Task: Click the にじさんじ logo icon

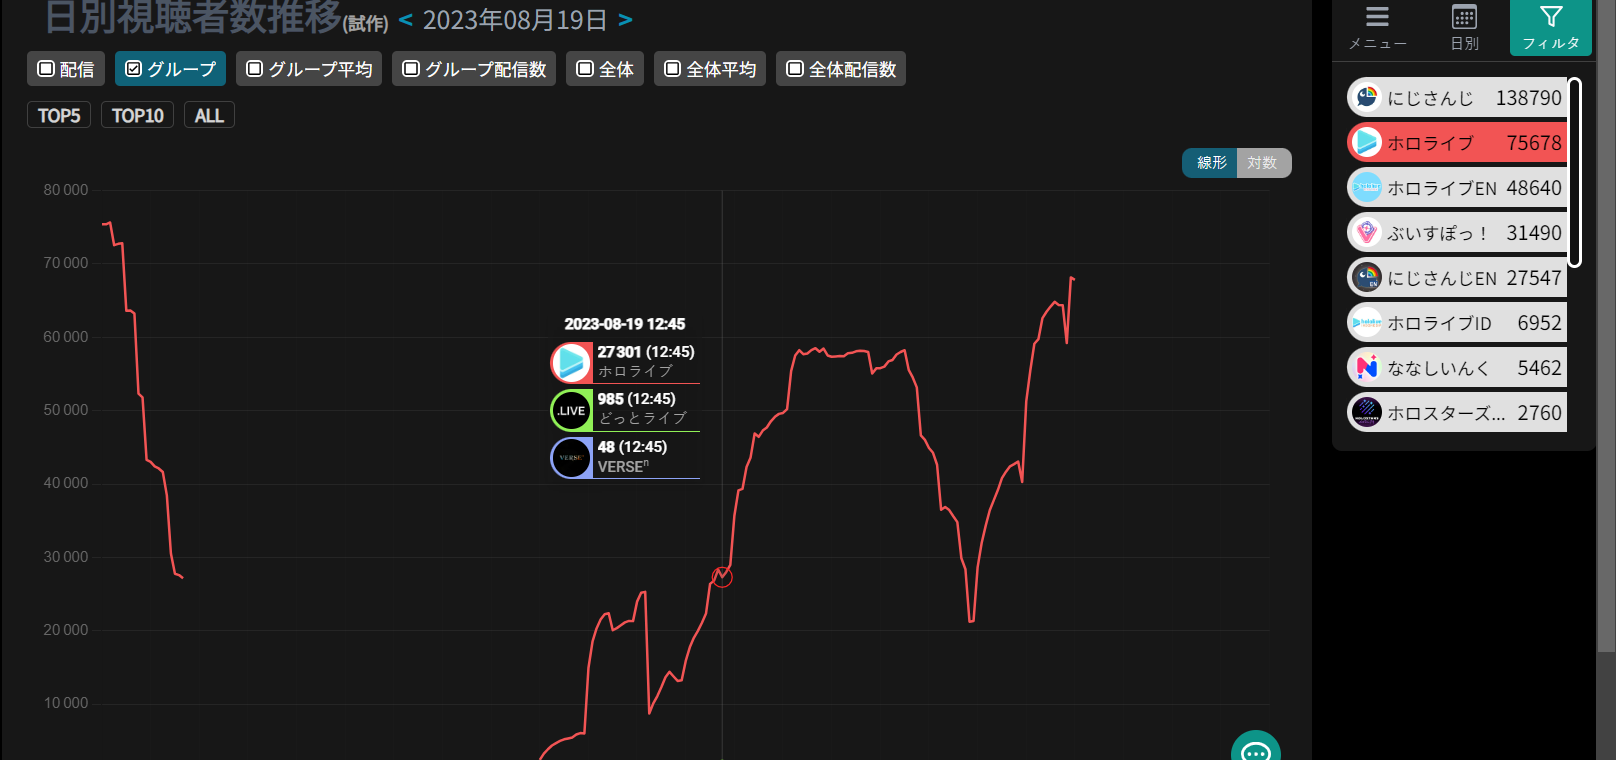Action: click(x=1367, y=98)
